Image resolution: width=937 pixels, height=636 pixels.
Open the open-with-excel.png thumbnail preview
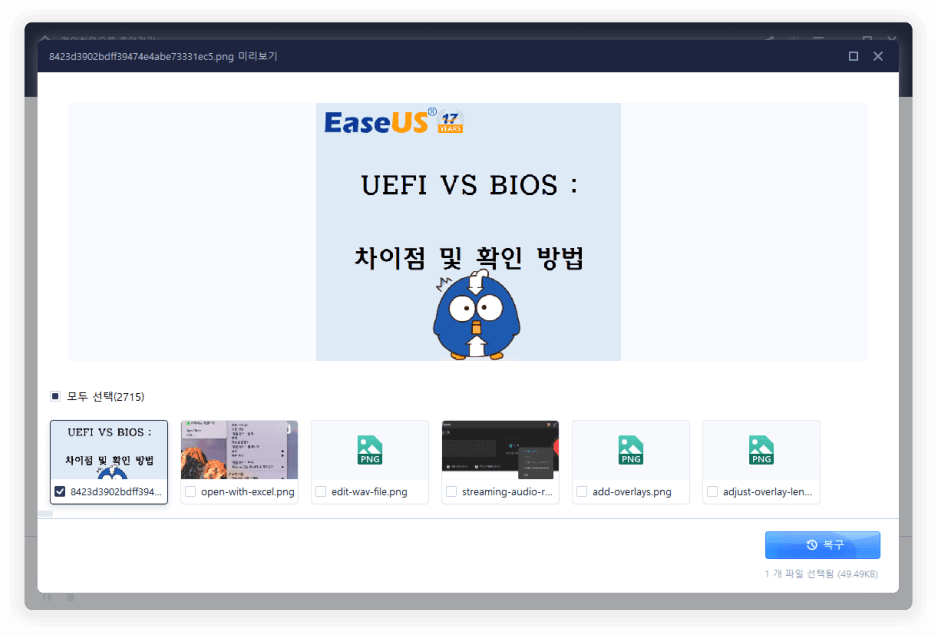point(239,450)
